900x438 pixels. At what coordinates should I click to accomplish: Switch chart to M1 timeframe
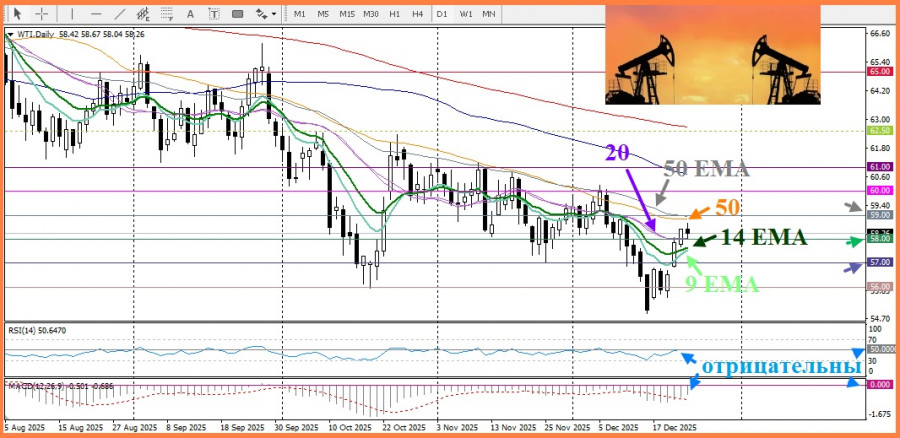[300, 14]
